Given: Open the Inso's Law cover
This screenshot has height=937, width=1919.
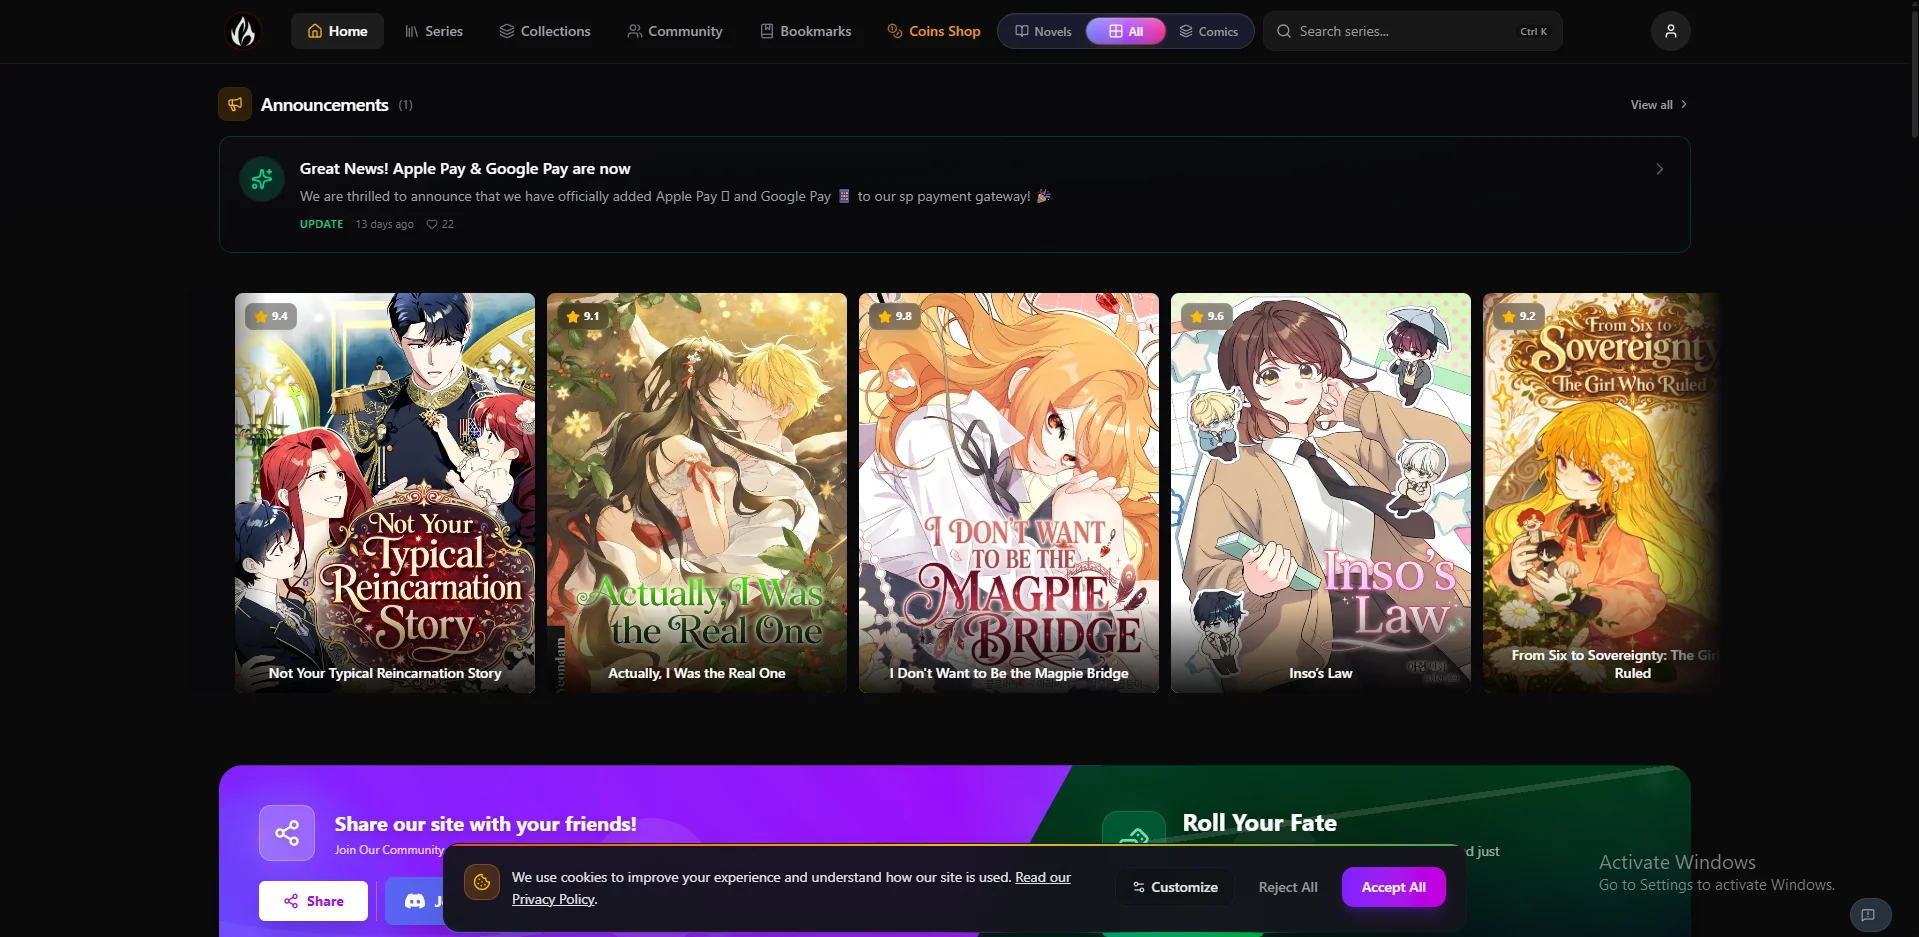Looking at the screenshot, I should pyautogui.click(x=1321, y=492).
